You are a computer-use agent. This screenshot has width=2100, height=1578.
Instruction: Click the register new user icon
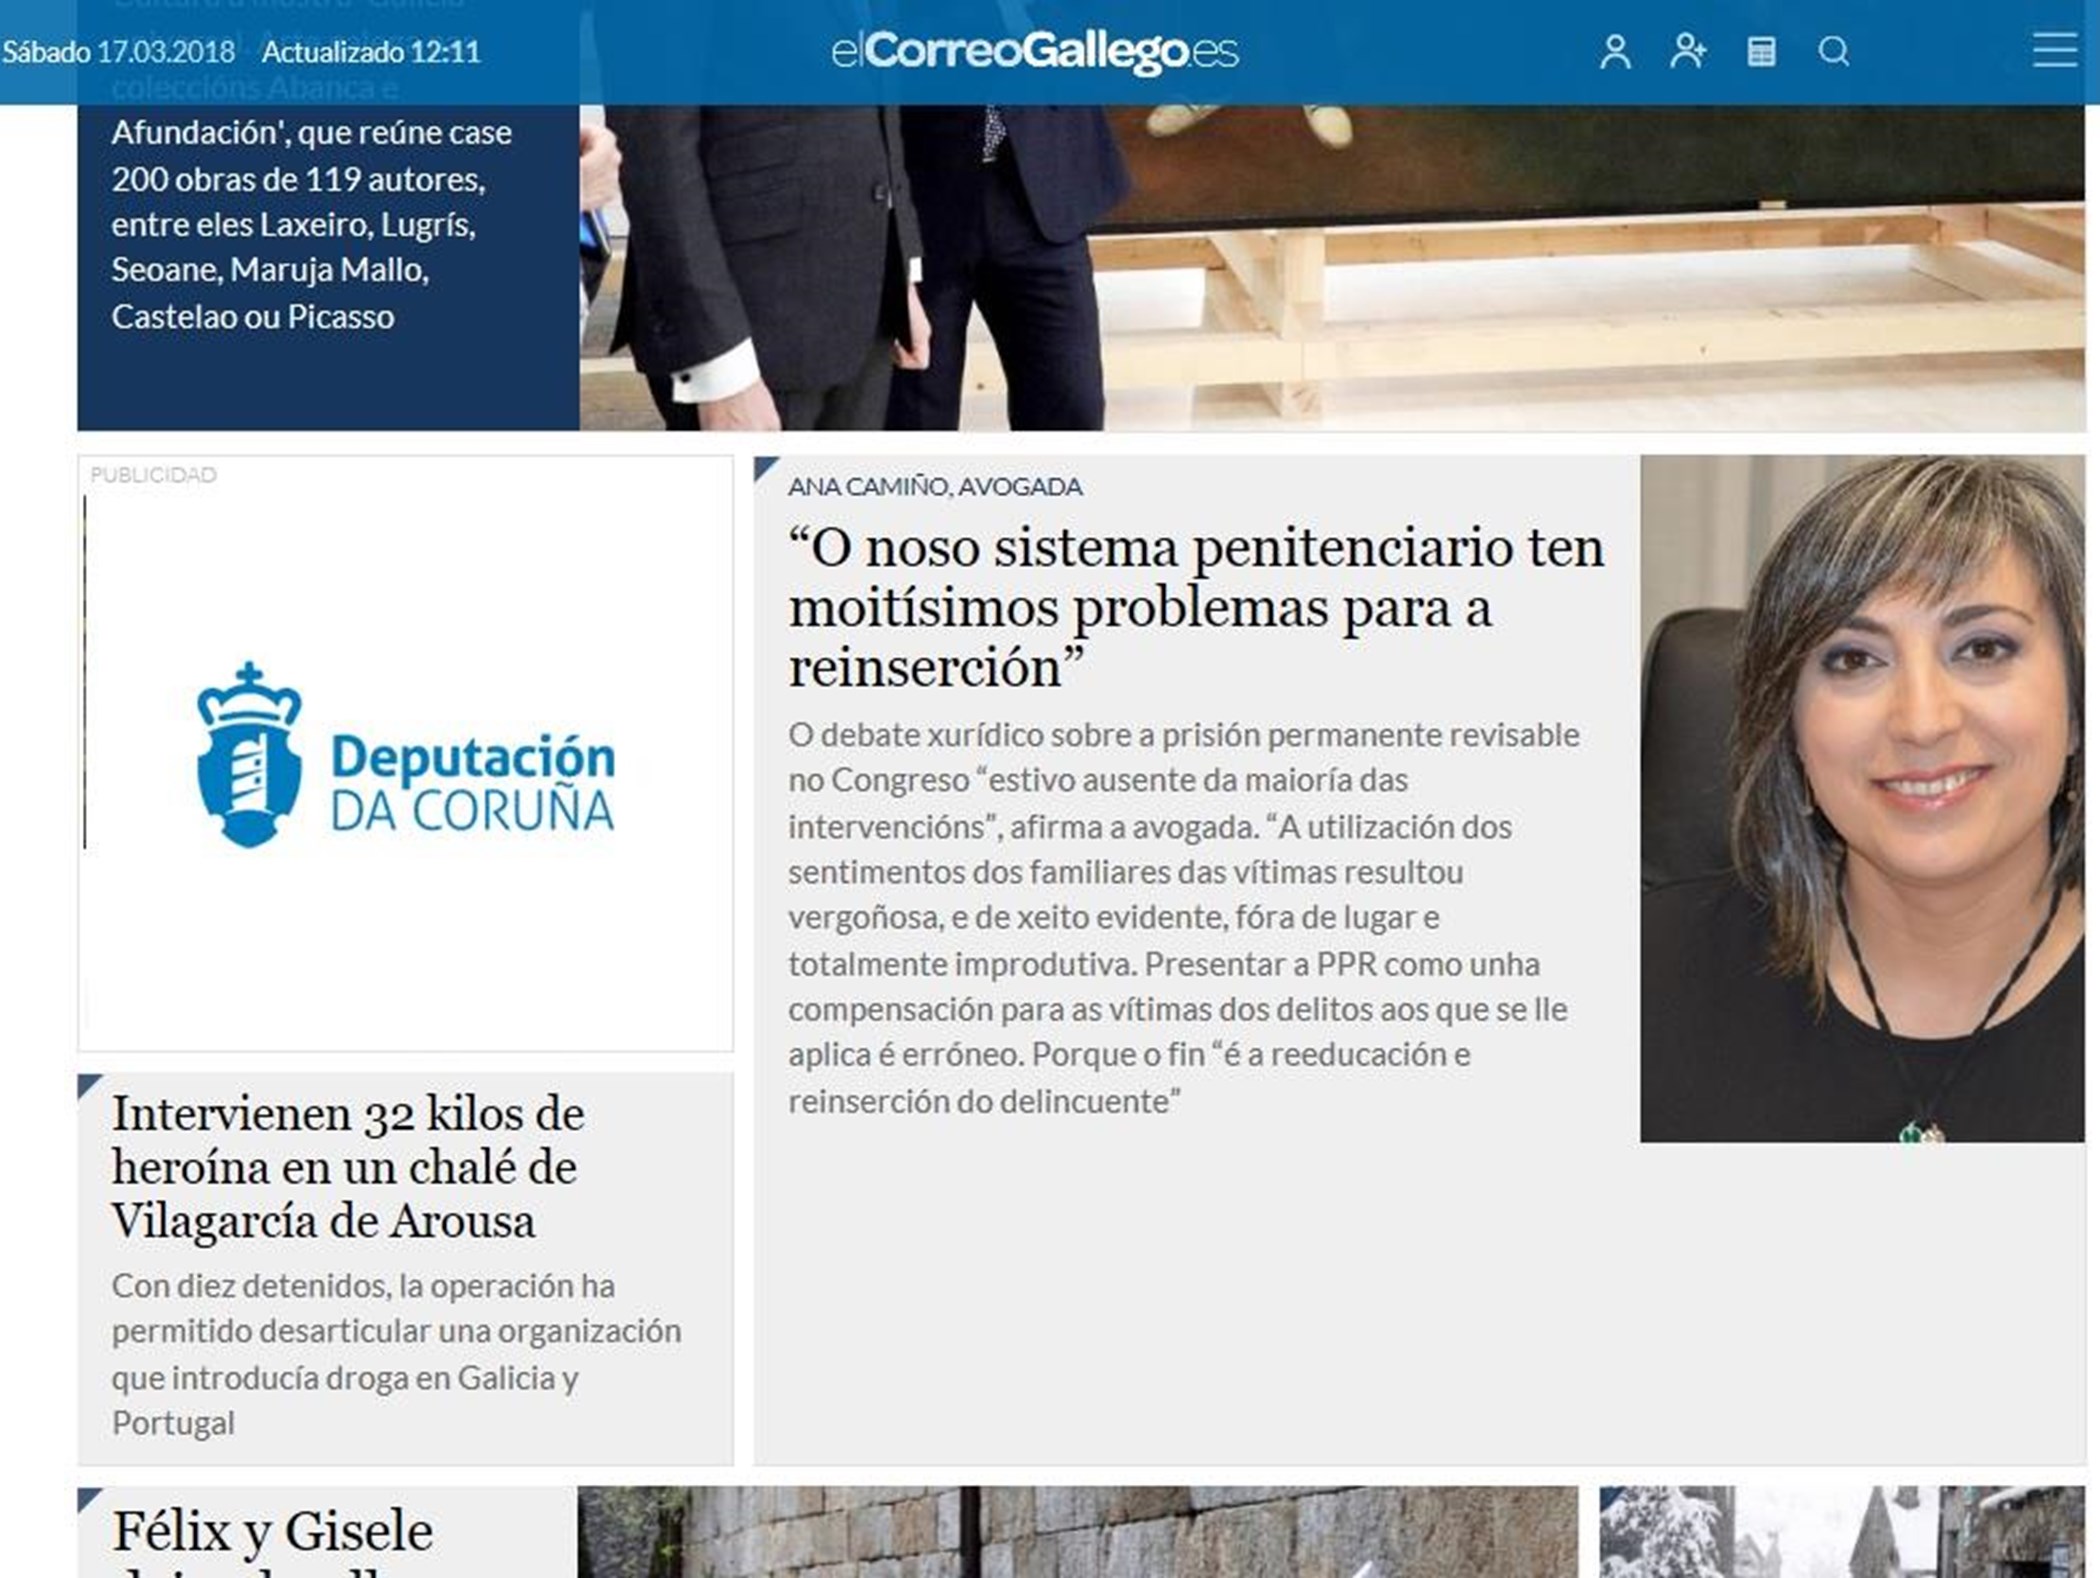pyautogui.click(x=1686, y=52)
